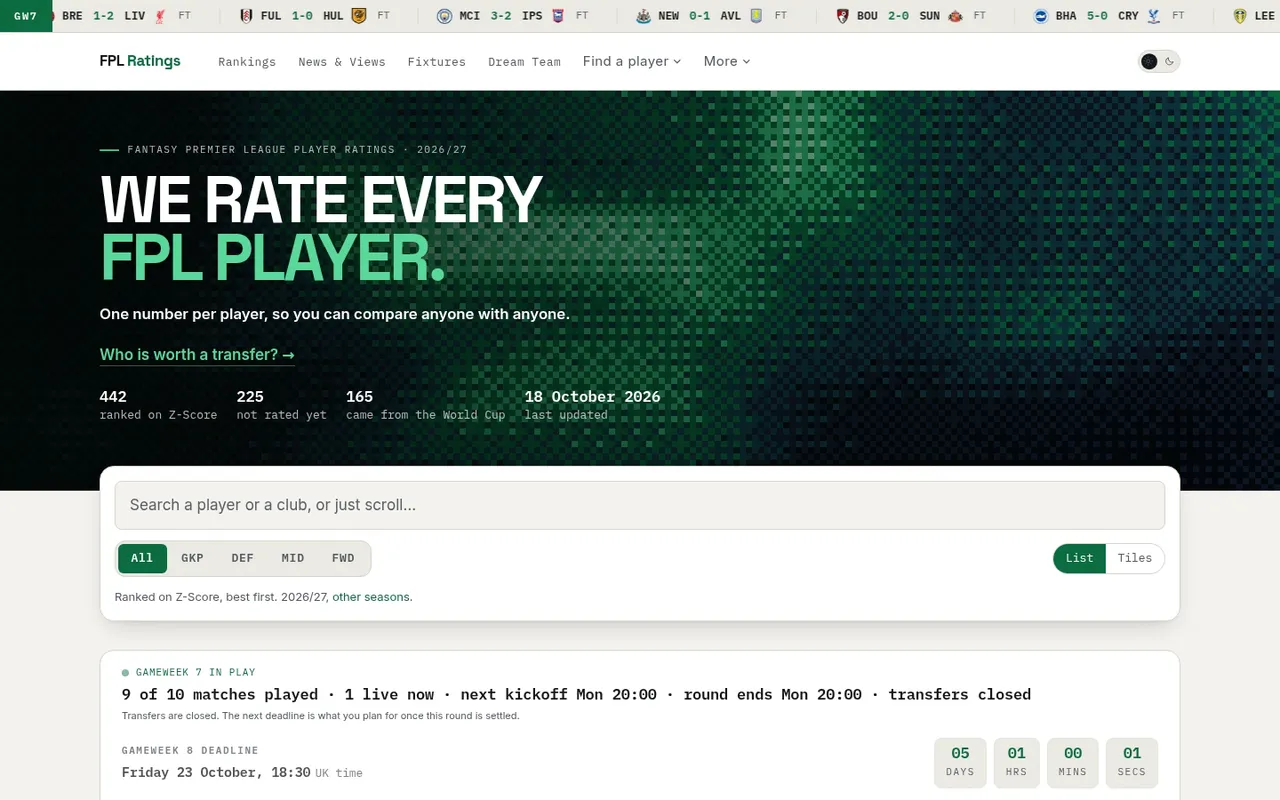This screenshot has width=1280, height=800.
Task: Click the BHA 5-0 CRY score
Action: (1097, 16)
